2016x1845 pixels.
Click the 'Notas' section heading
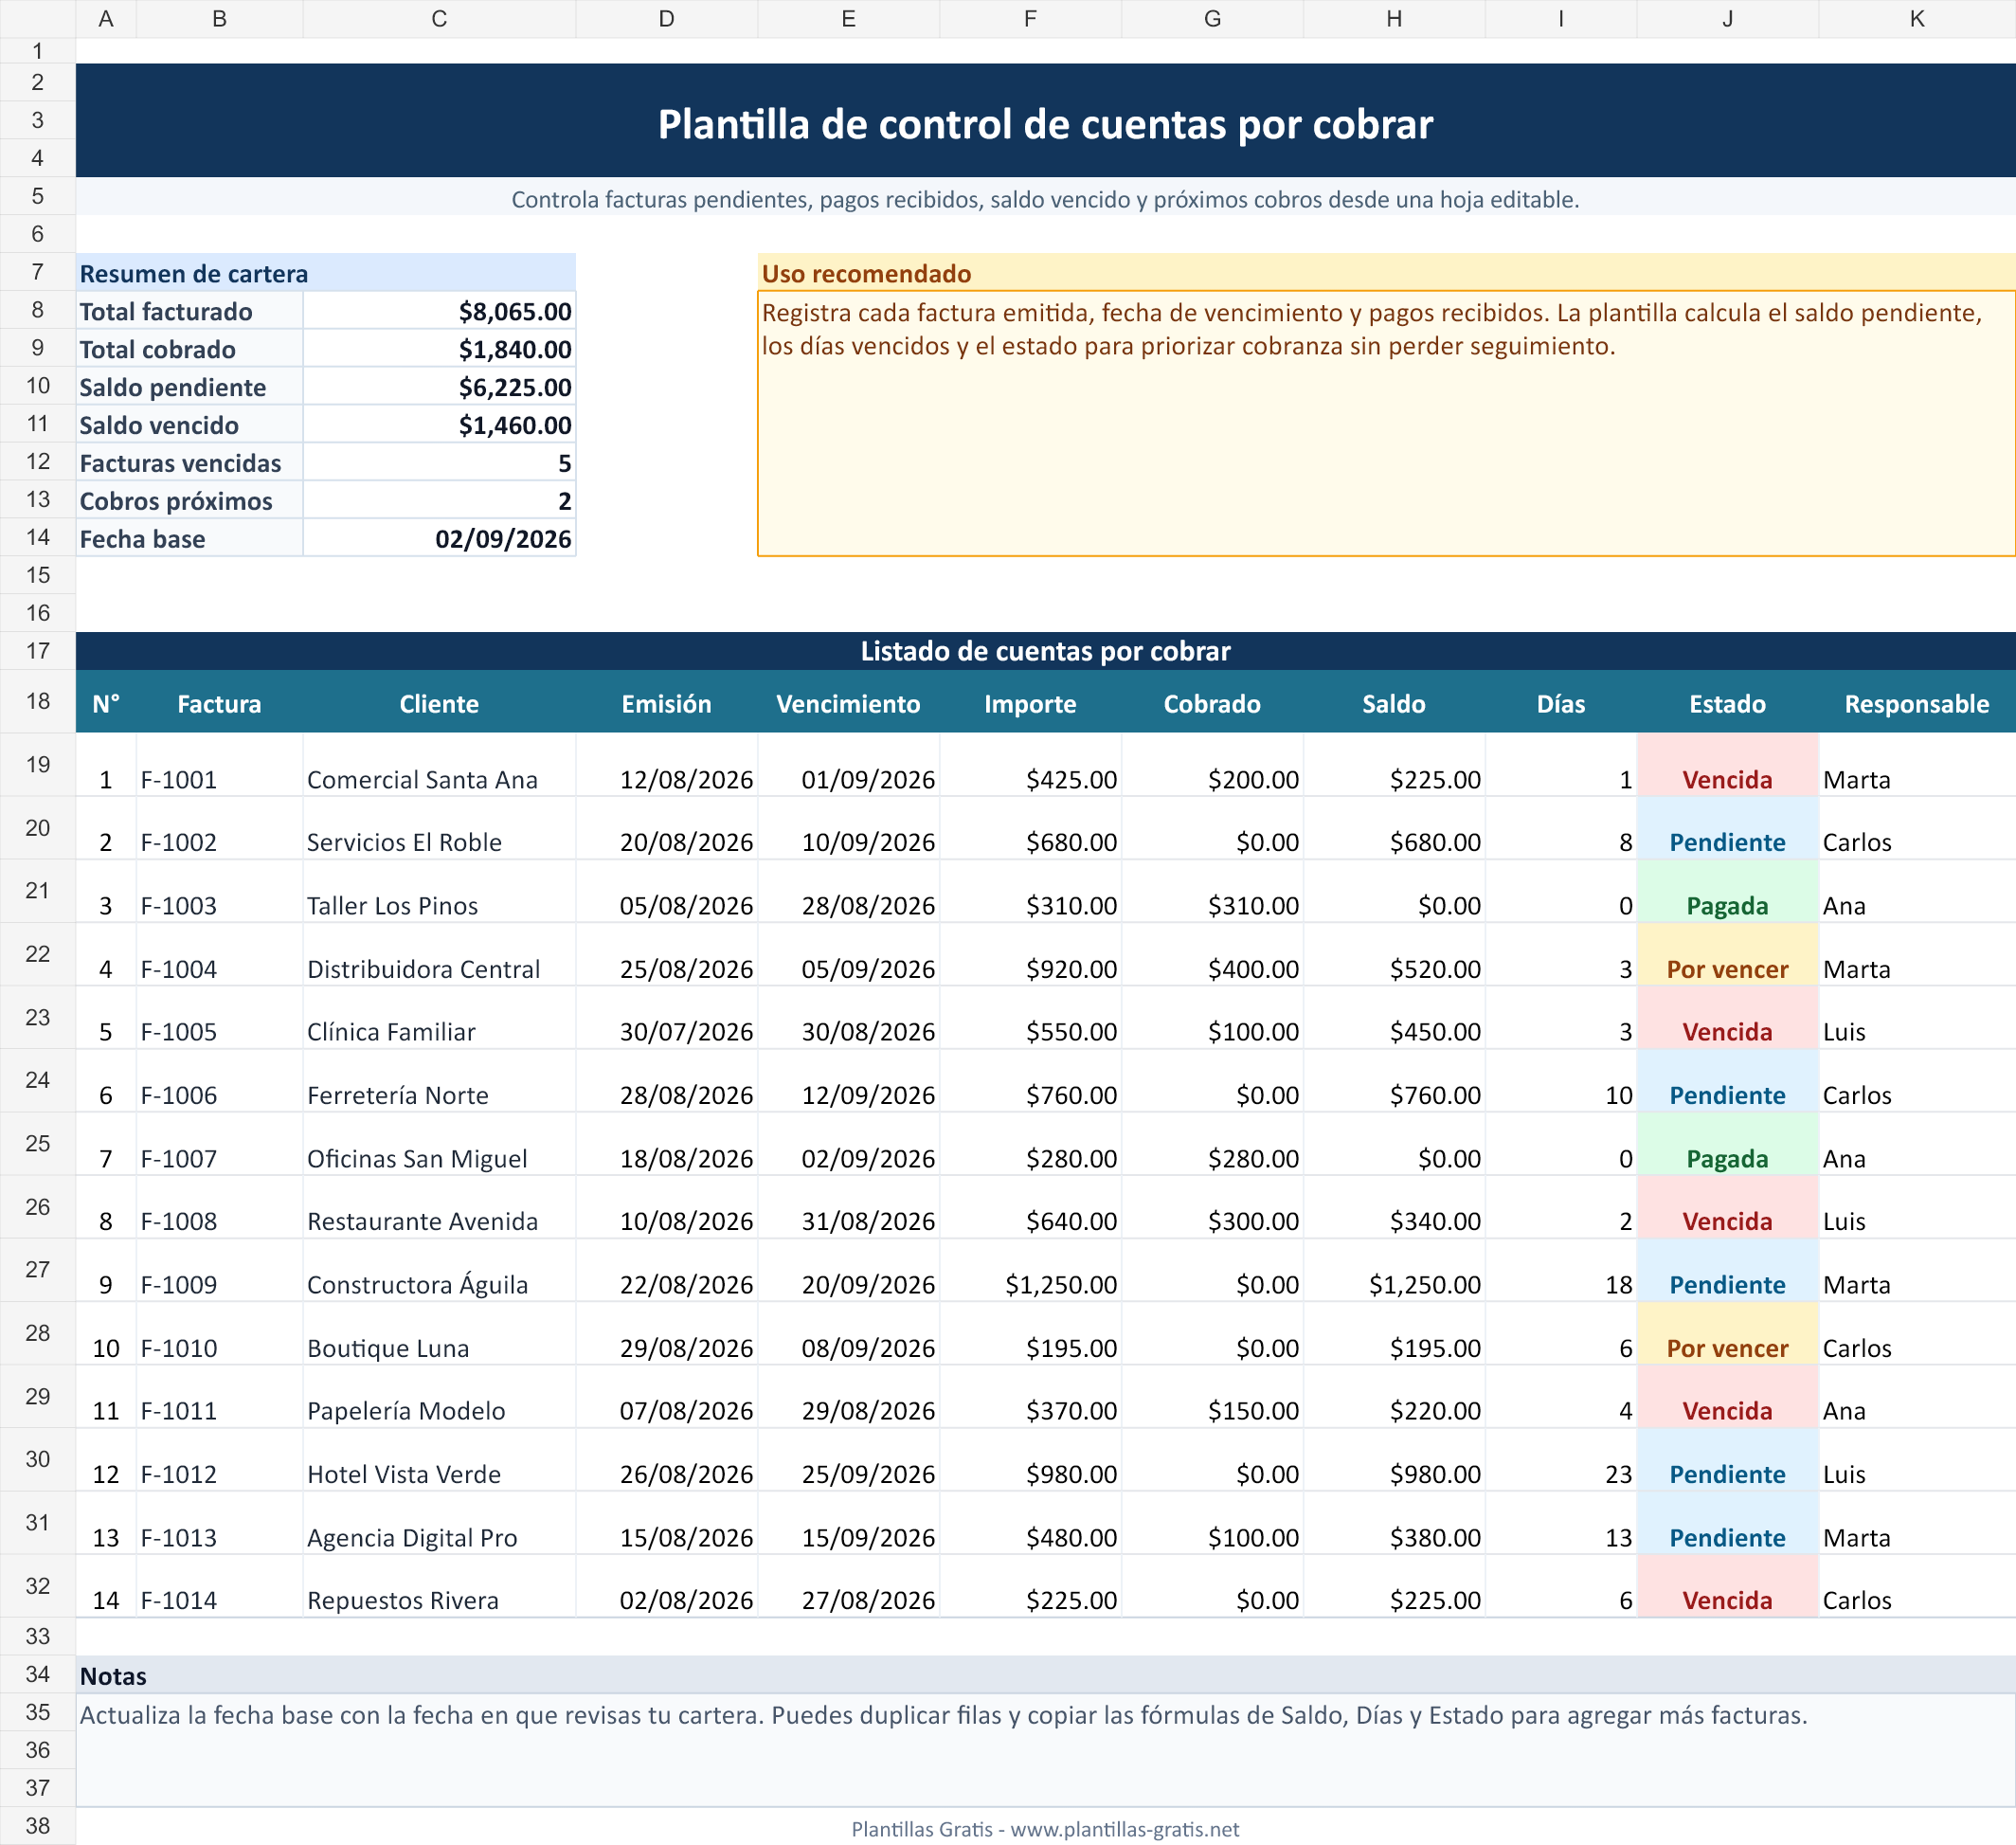point(113,1676)
